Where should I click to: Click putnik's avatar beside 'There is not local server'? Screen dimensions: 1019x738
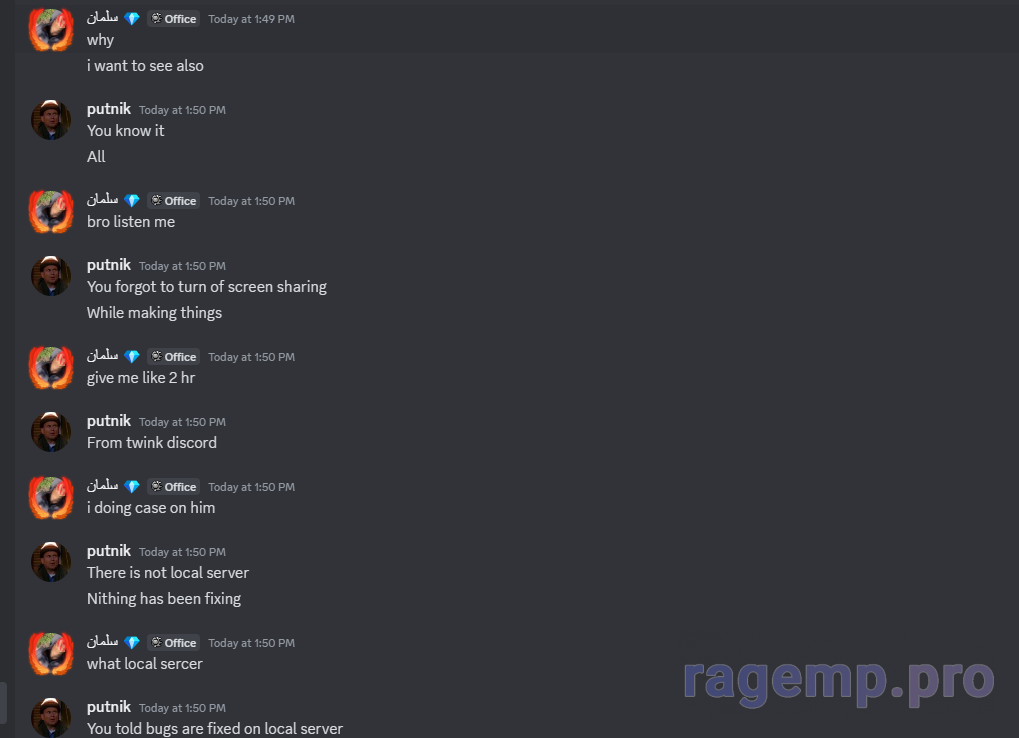pos(51,562)
